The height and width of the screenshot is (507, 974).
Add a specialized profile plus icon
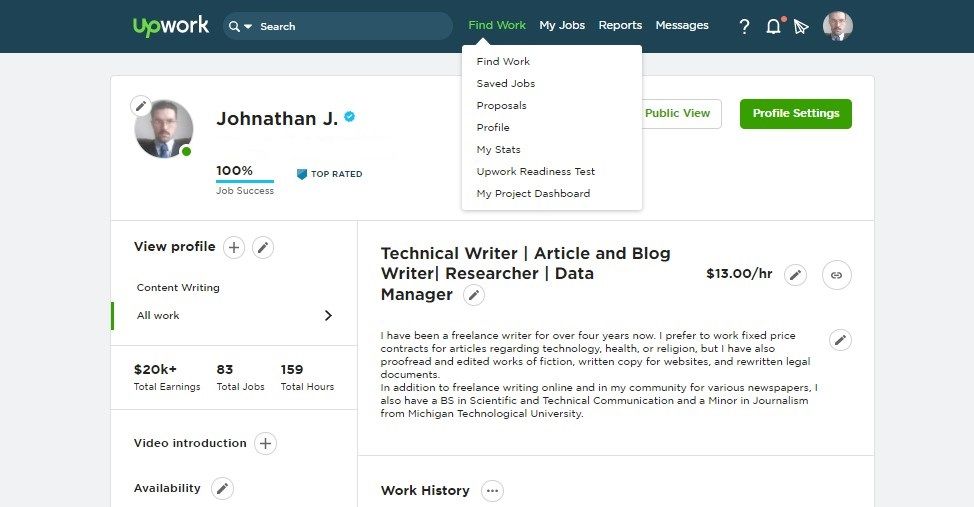234,248
